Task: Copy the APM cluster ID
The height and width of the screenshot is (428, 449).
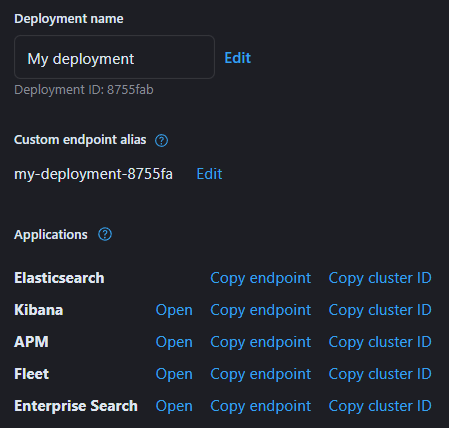Action: pyautogui.click(x=380, y=342)
